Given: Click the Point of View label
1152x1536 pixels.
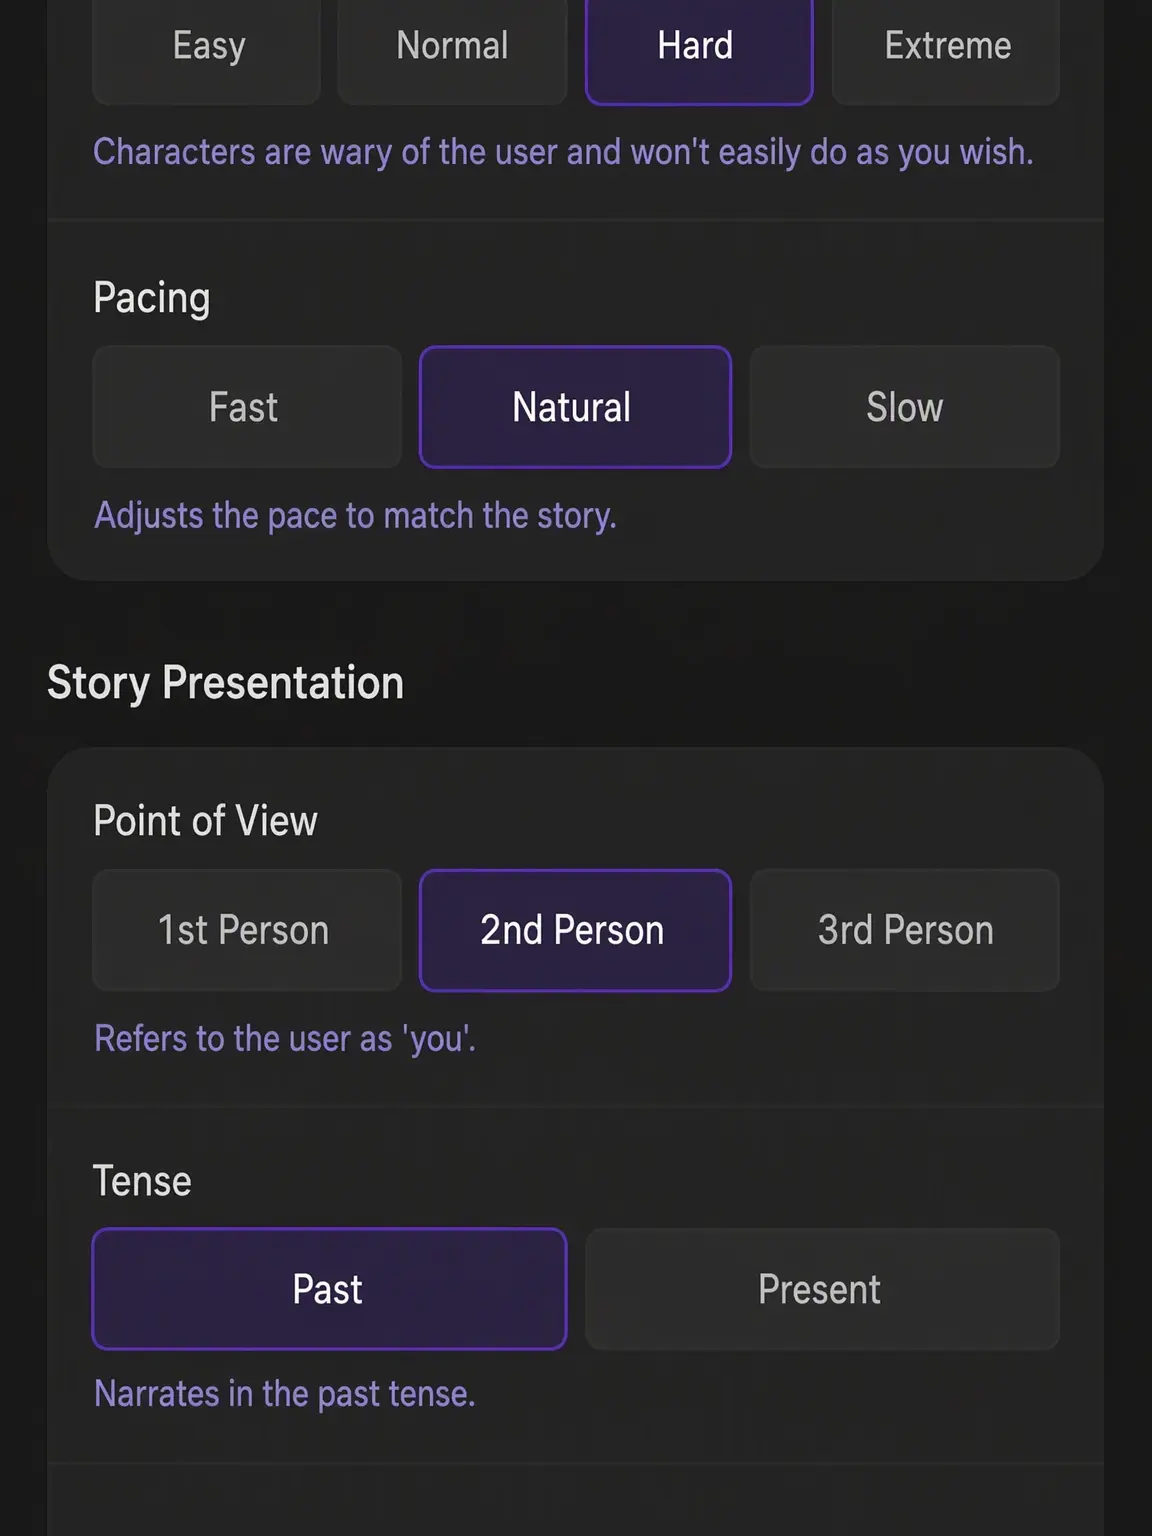Looking at the screenshot, I should [205, 821].
